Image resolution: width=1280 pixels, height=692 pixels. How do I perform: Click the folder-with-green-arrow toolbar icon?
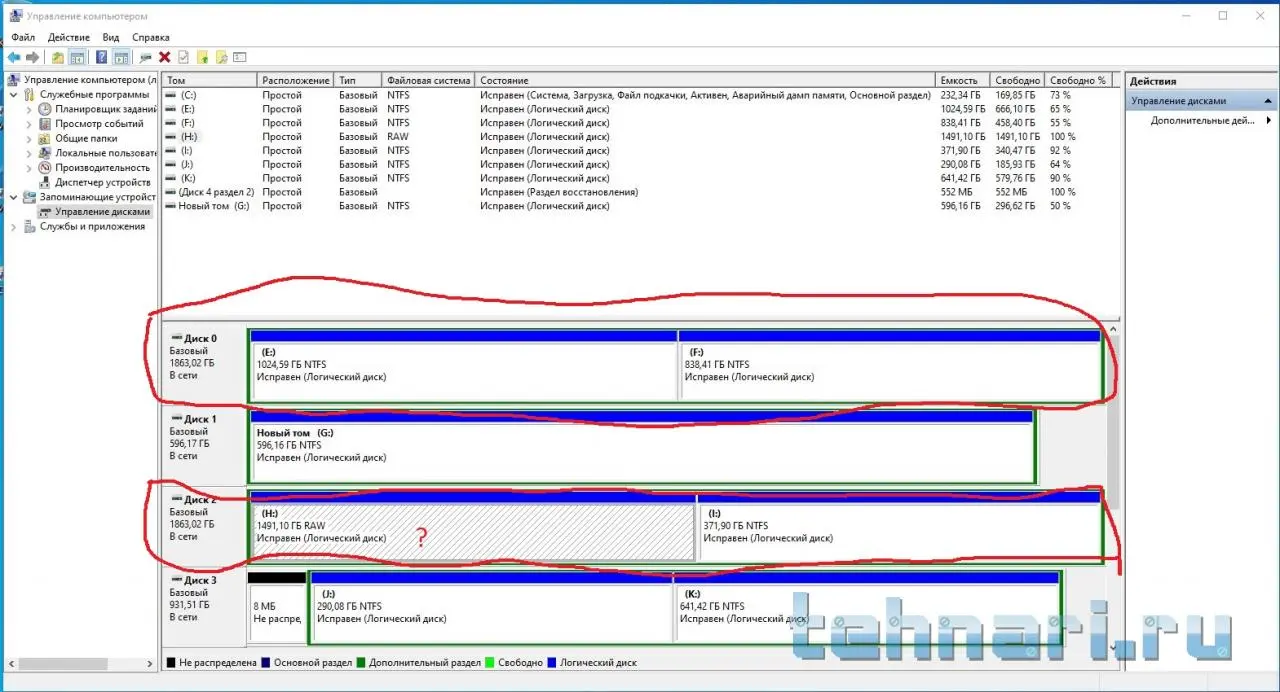203,57
